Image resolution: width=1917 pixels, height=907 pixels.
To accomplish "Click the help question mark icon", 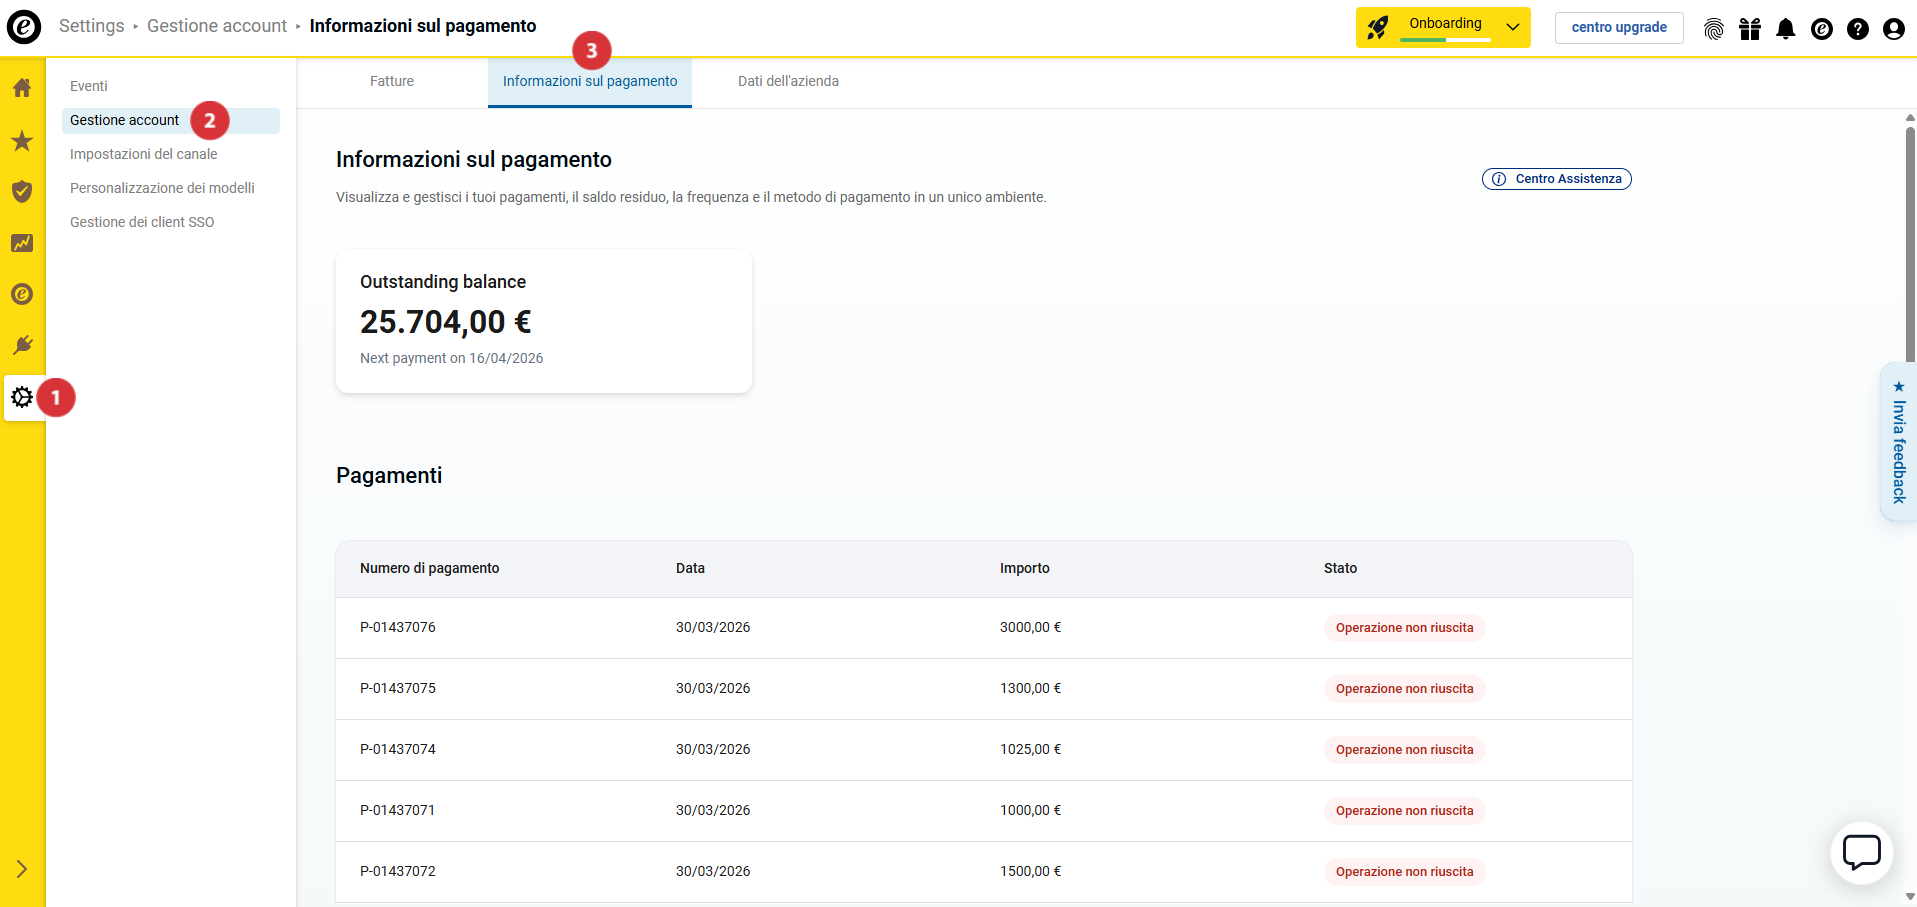I will [1858, 29].
